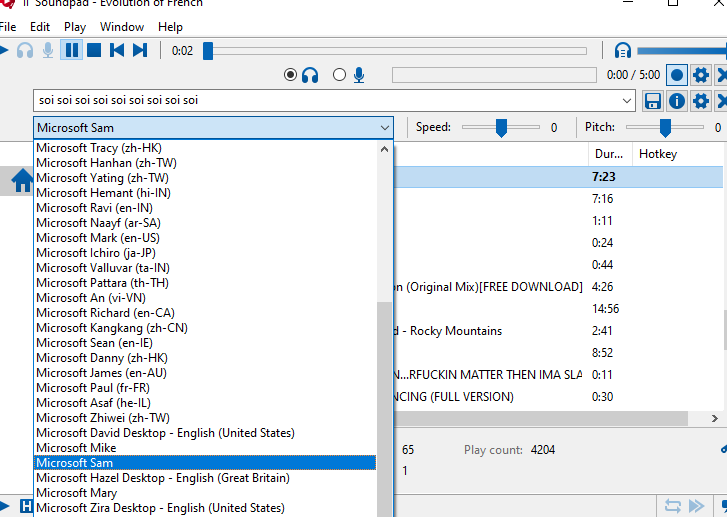Open the Edit menu
This screenshot has width=727, height=517.
coord(40,27)
